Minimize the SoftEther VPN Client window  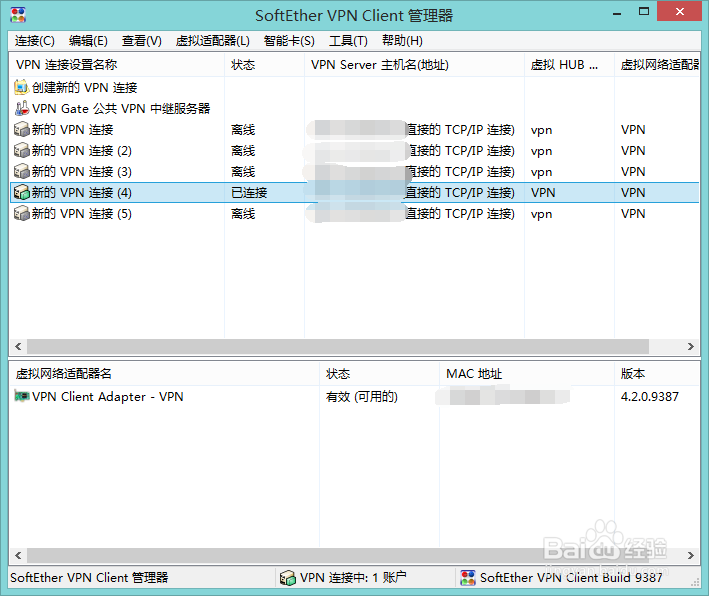617,13
